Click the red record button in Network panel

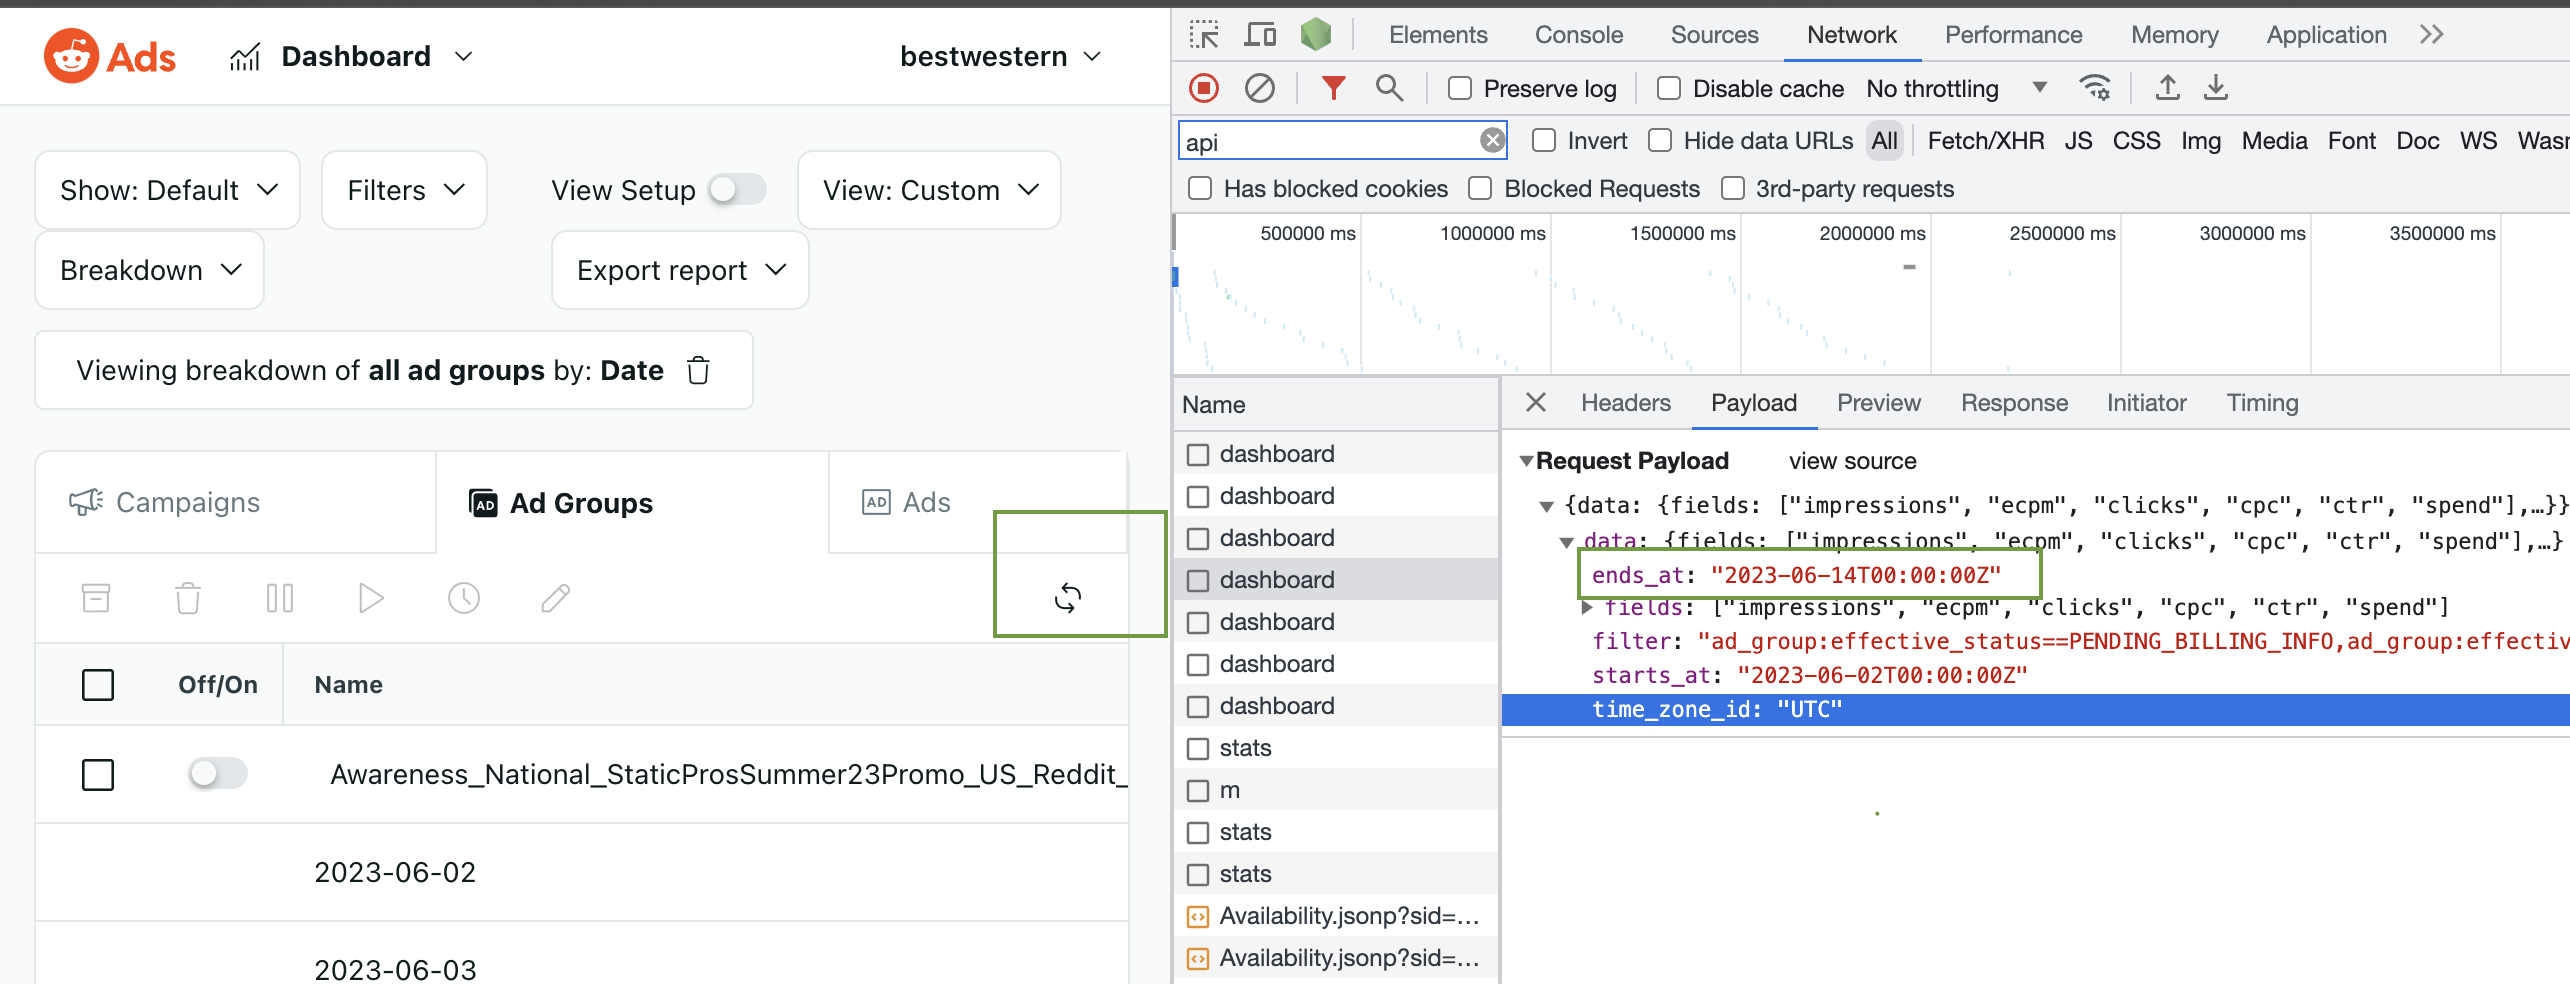pos(1204,88)
